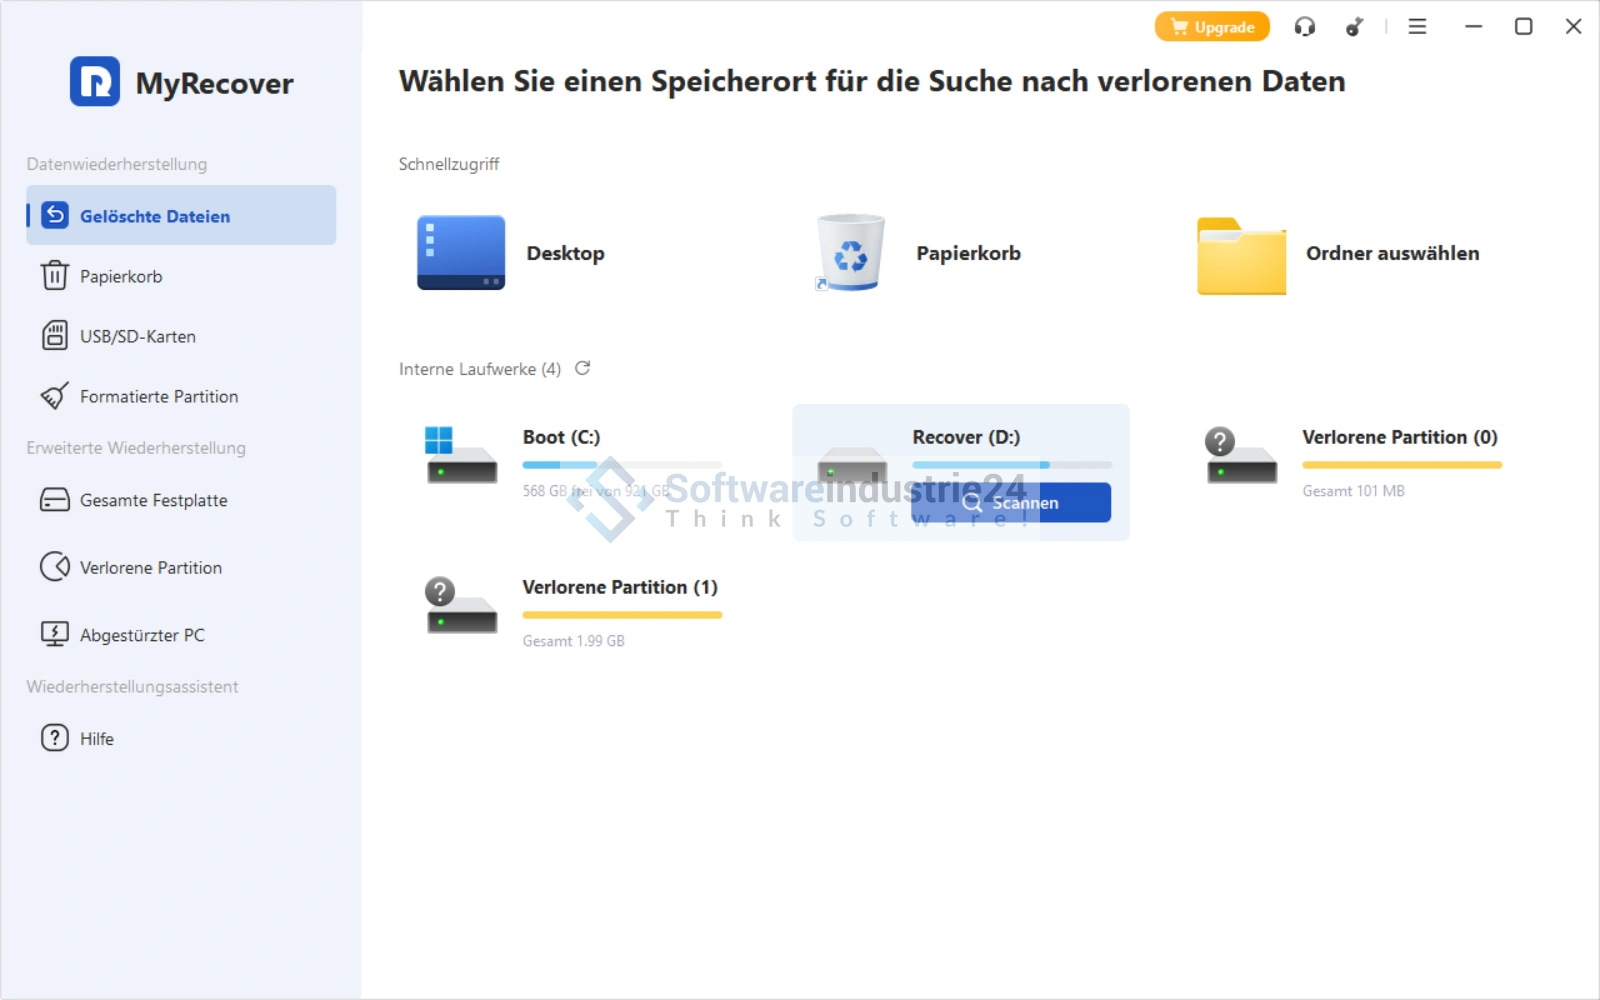Choose Gesamte Festplatte option
The height and width of the screenshot is (1000, 1600).
[x=153, y=500]
